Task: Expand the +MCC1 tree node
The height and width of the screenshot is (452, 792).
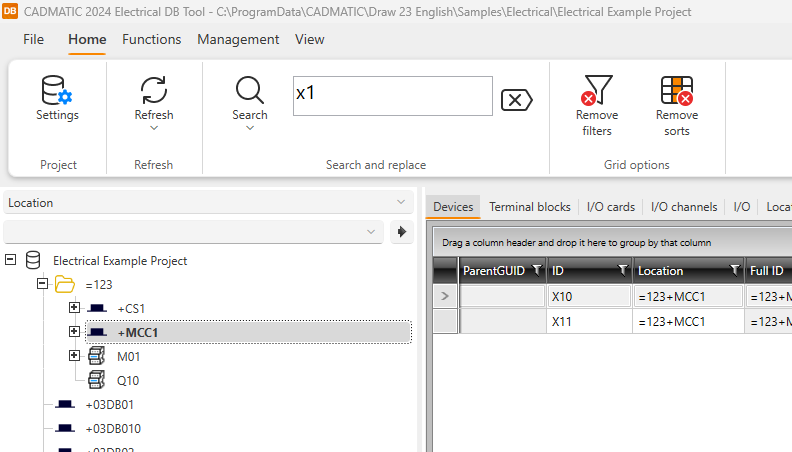Action: [74, 331]
